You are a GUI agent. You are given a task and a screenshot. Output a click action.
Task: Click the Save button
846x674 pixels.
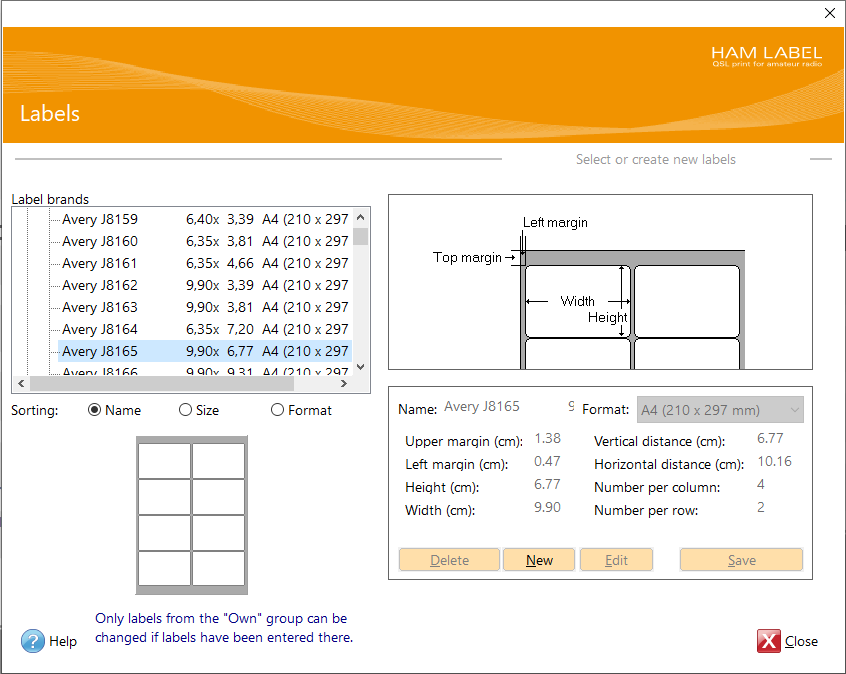pos(741,560)
